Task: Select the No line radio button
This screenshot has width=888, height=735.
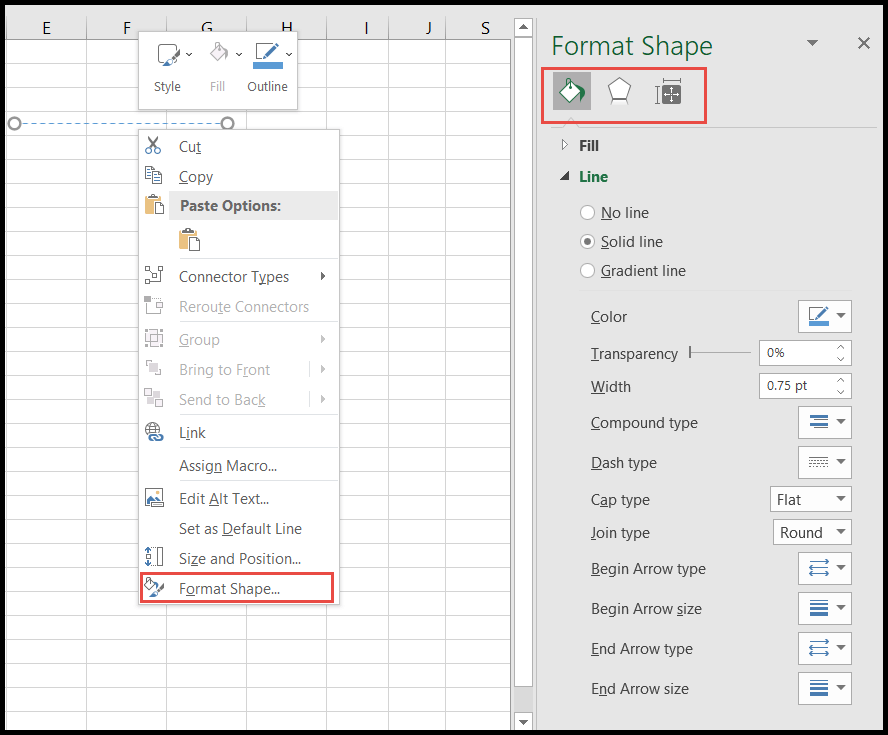Action: [x=587, y=212]
